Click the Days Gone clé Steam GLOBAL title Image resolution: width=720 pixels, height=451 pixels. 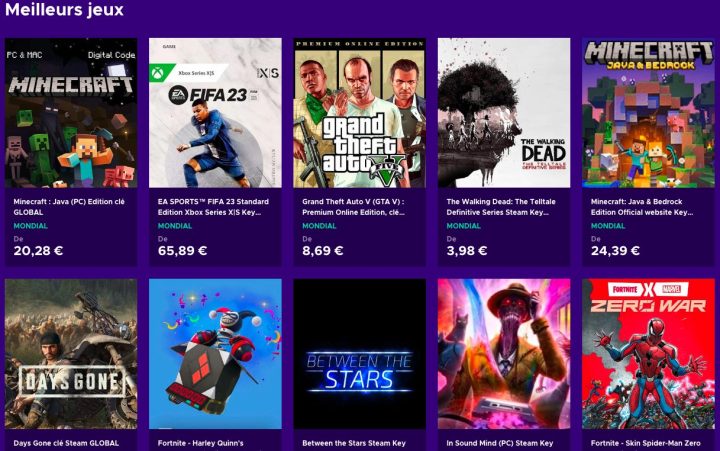click(66, 442)
